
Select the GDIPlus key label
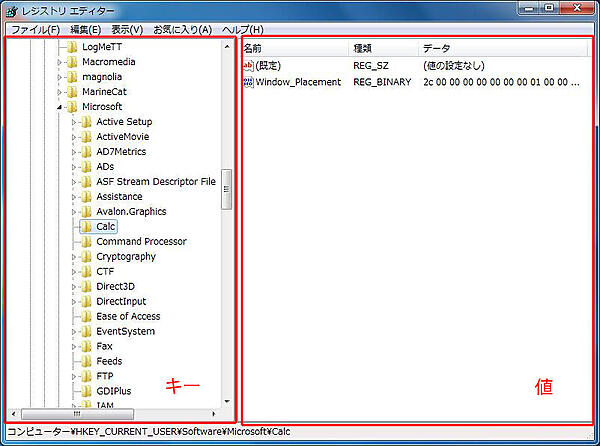pos(114,391)
